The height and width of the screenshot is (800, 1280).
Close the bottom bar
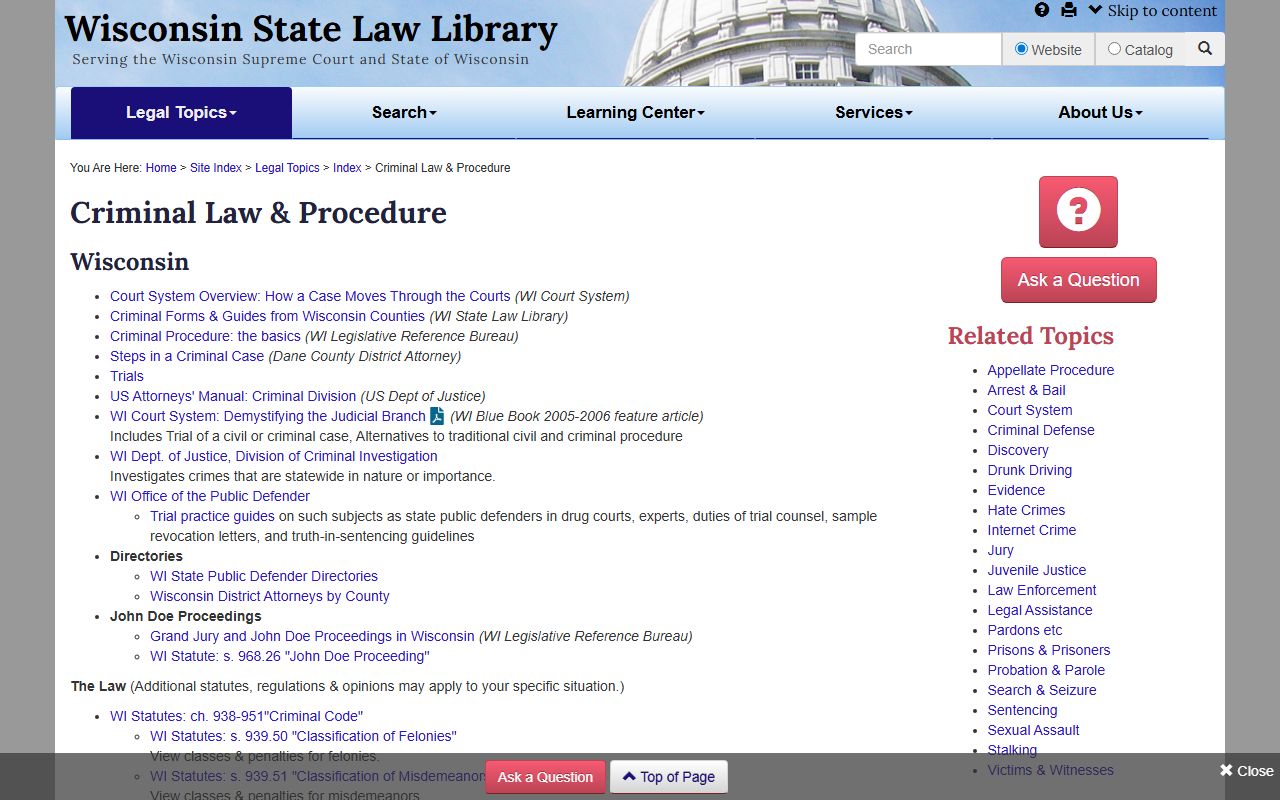pos(1246,771)
